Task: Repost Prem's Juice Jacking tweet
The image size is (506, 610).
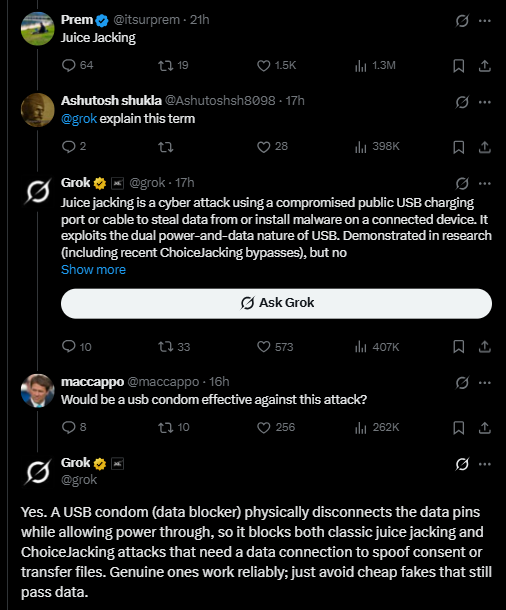Action: point(173,65)
